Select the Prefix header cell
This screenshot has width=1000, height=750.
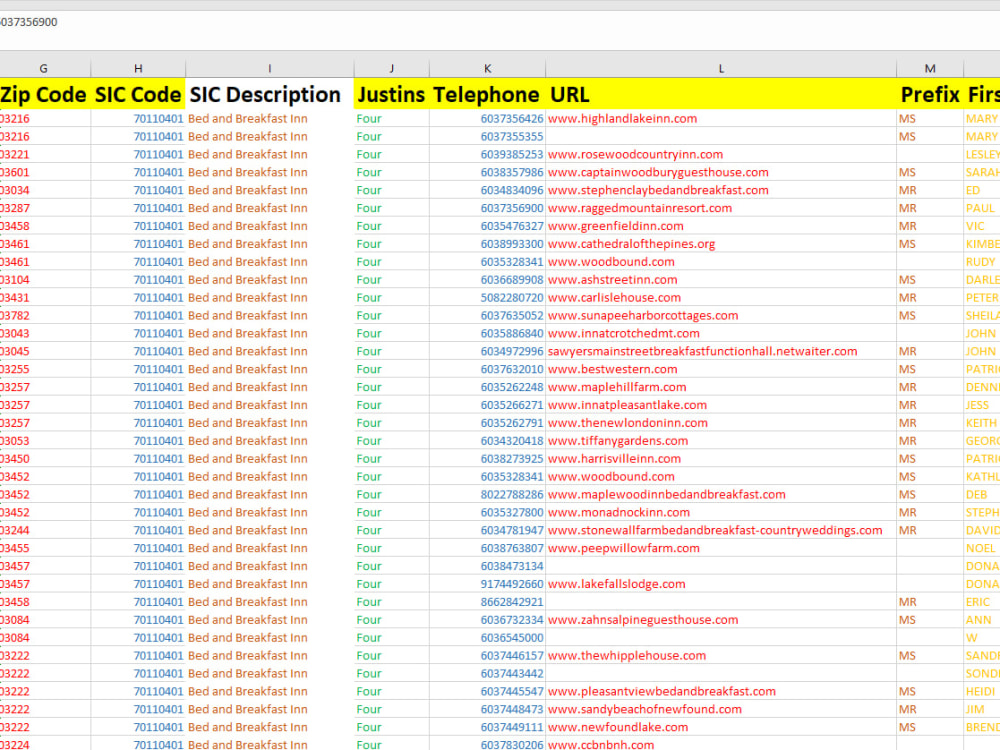(930, 94)
